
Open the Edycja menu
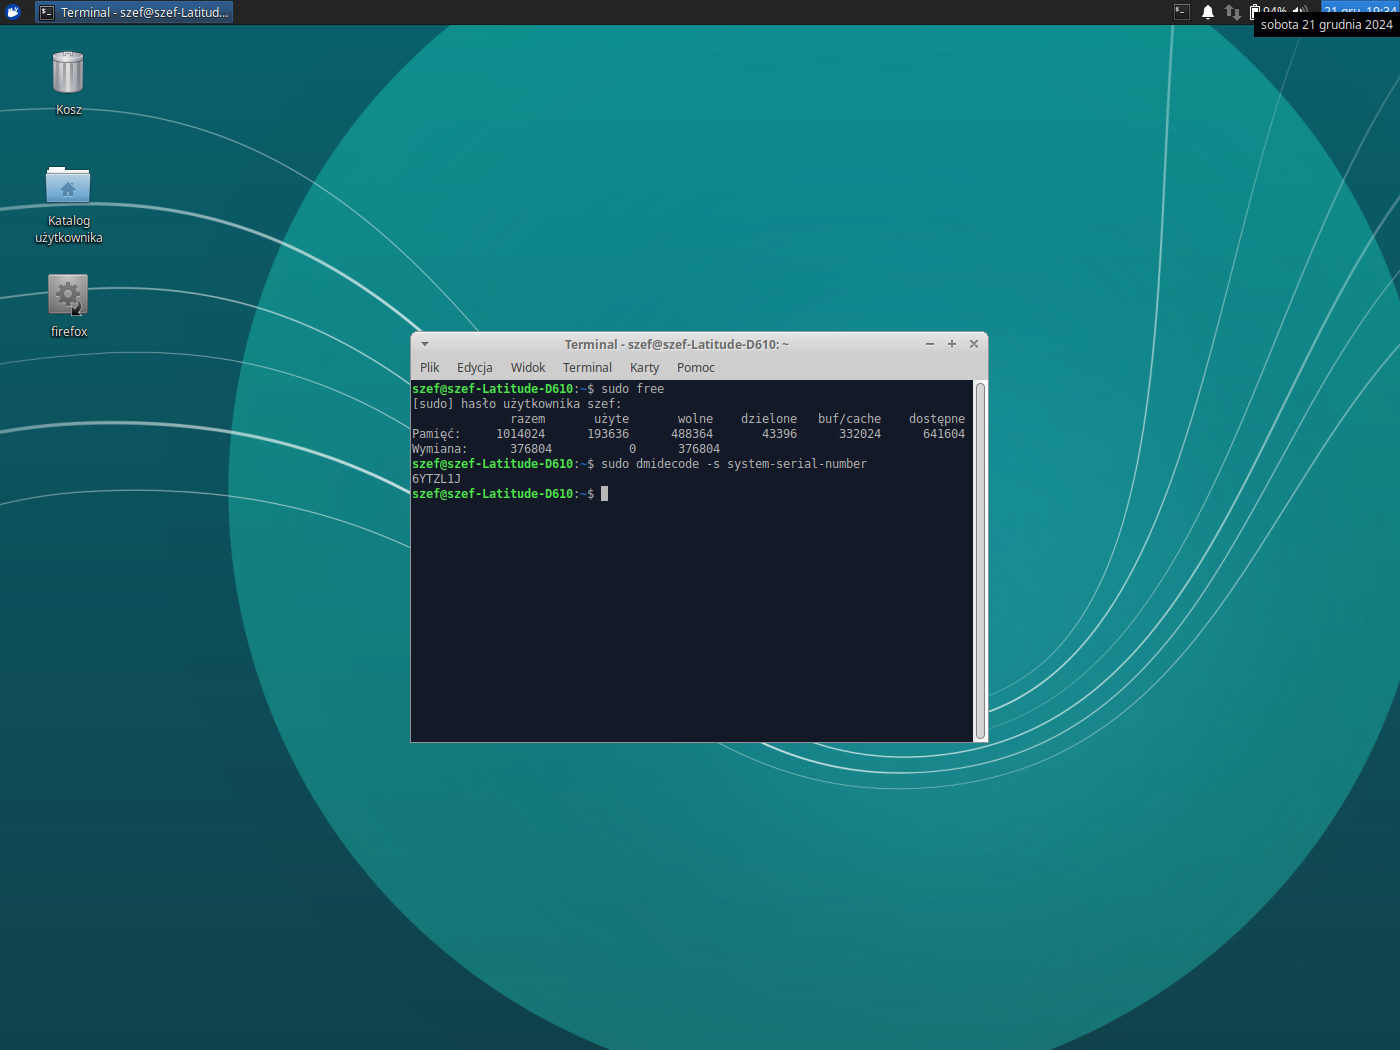(x=474, y=368)
